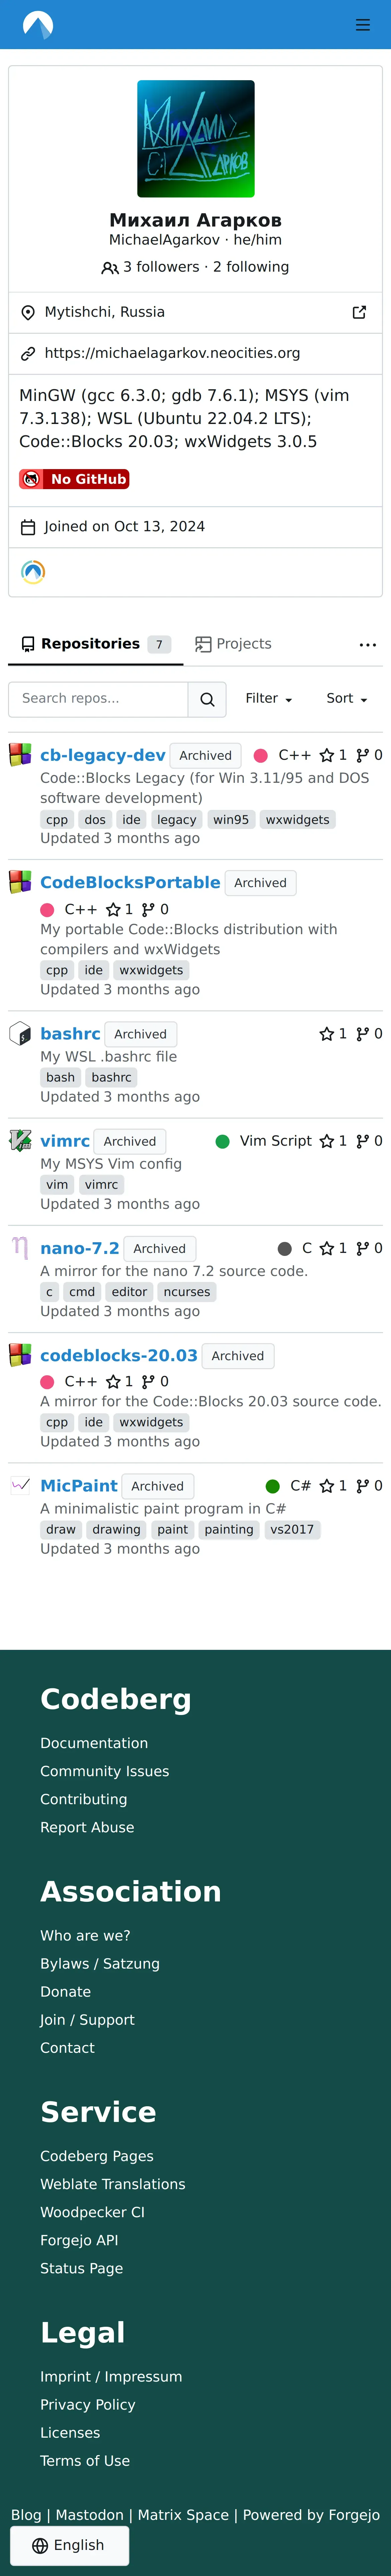Image resolution: width=391 pixels, height=2576 pixels.
Task: Open the English language selector
Action: coord(69,2545)
